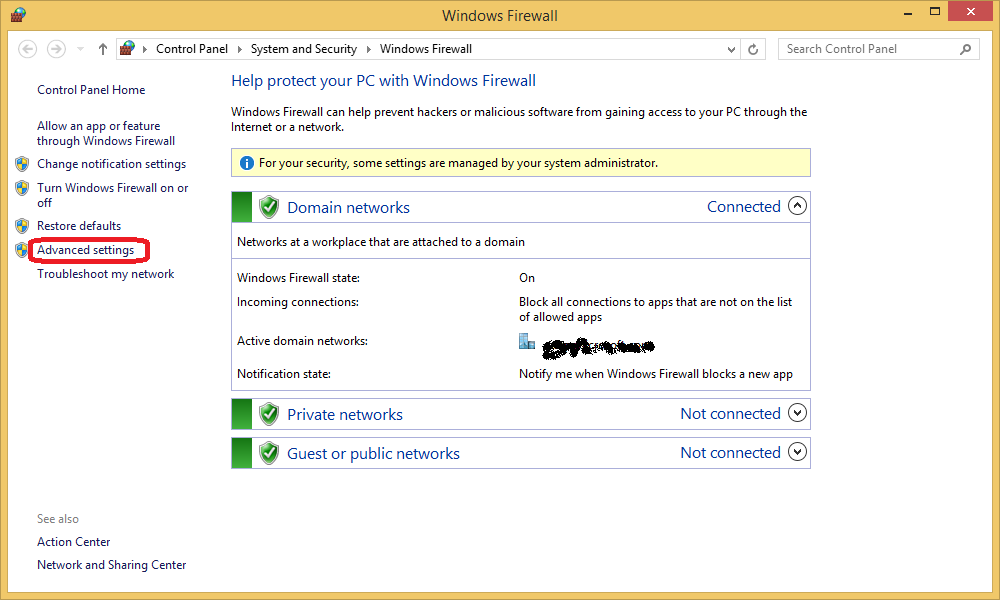
Task: Go up one level with the Up arrow
Action: (x=103, y=49)
